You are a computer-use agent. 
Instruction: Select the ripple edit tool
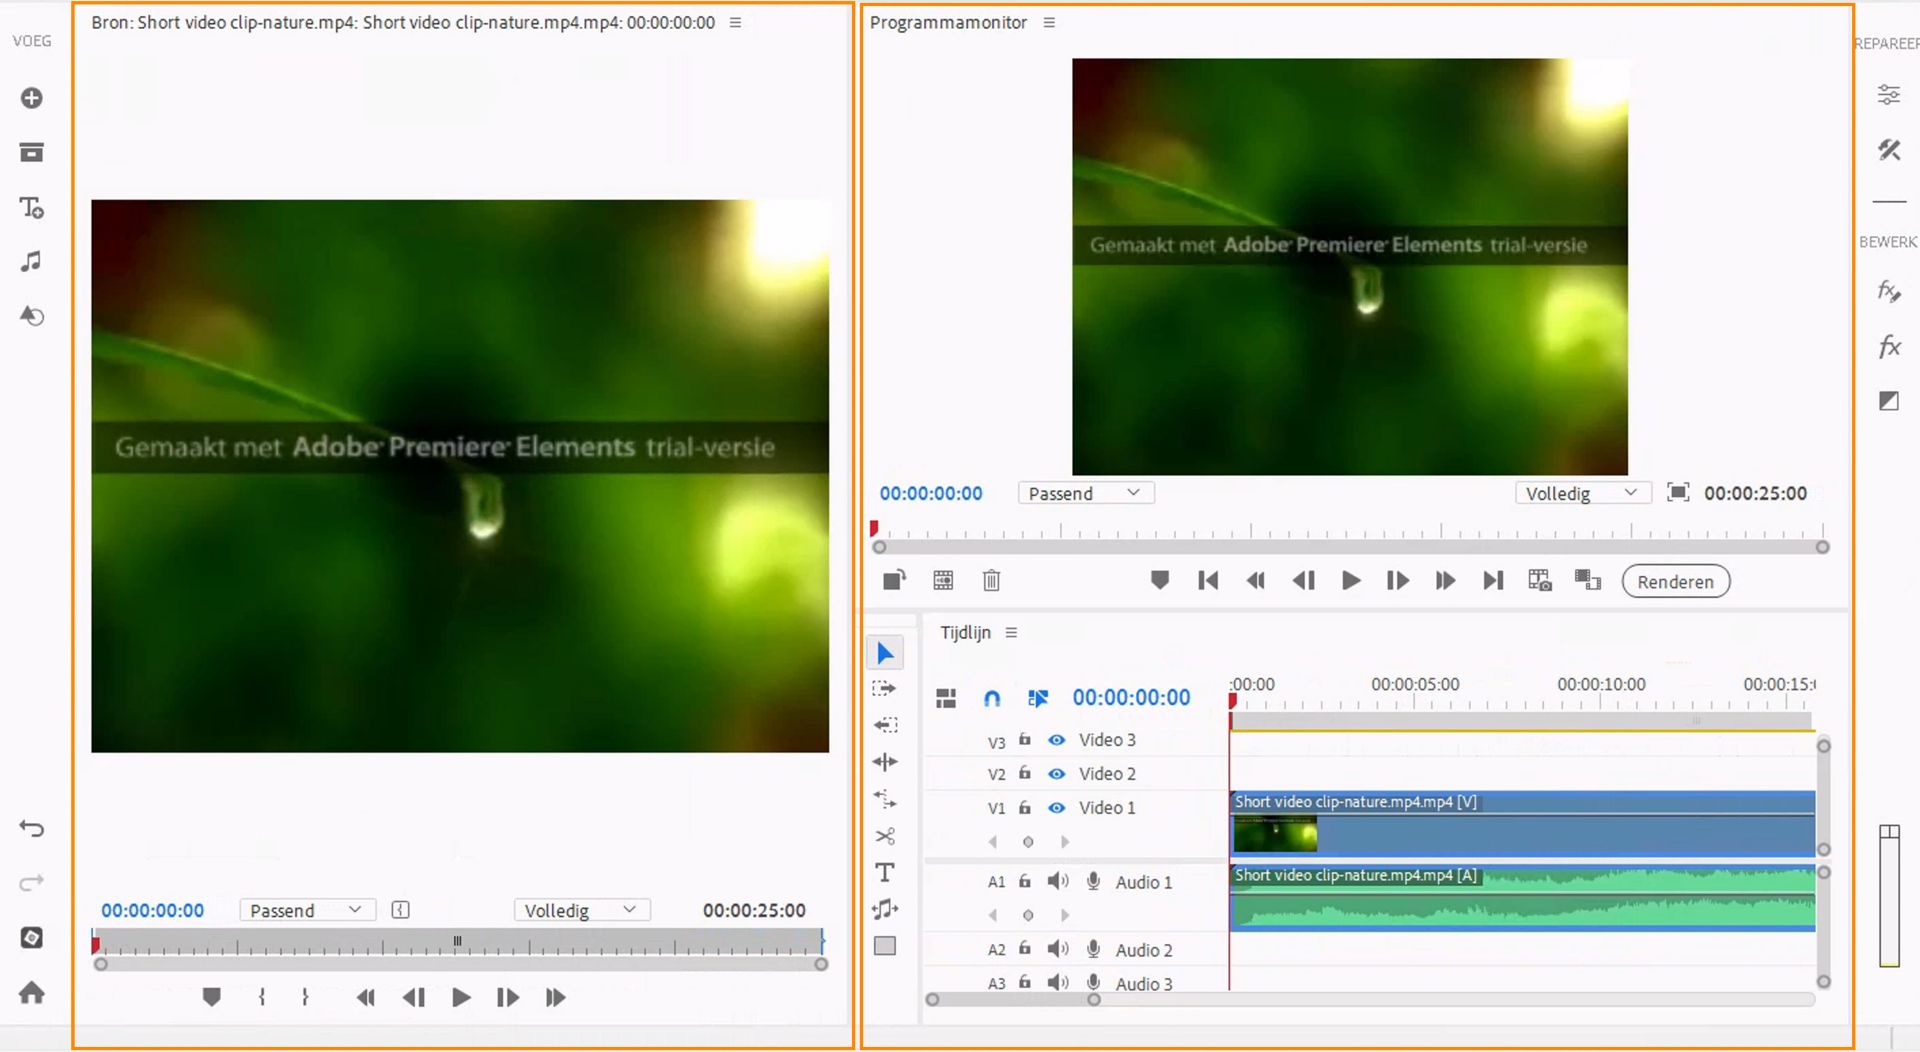(x=885, y=726)
